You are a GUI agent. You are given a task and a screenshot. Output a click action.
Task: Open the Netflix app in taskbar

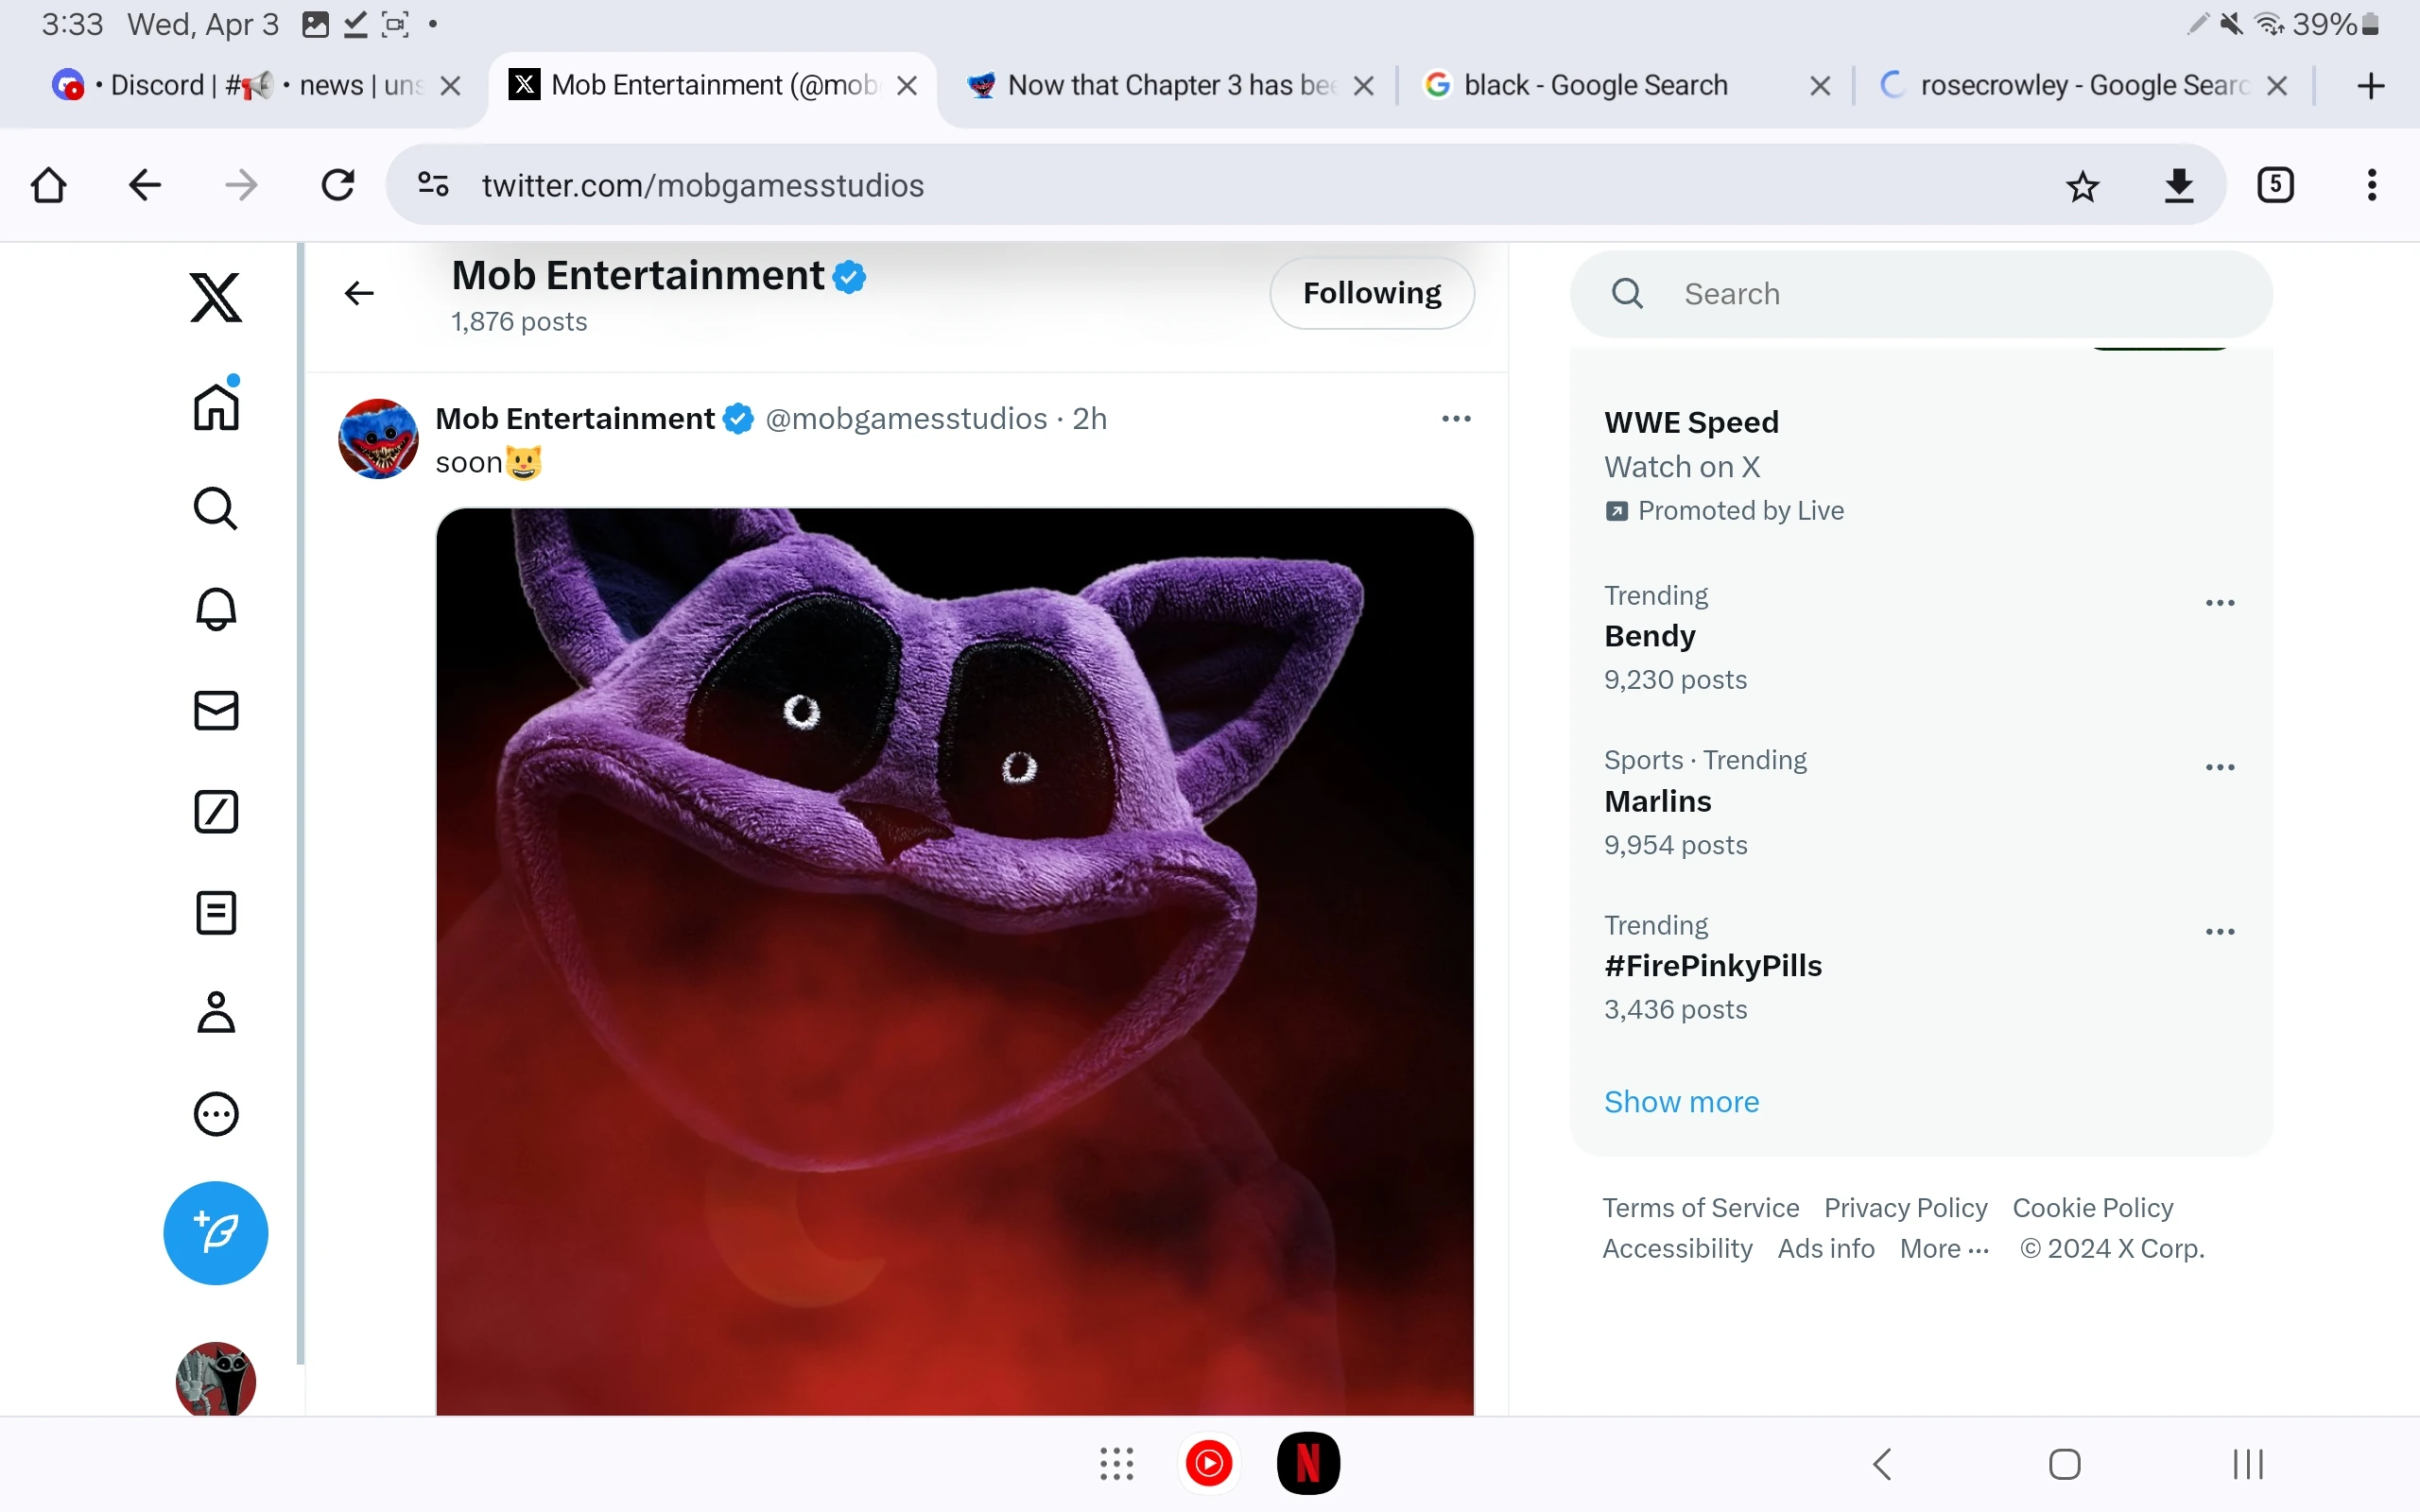coord(1307,1464)
